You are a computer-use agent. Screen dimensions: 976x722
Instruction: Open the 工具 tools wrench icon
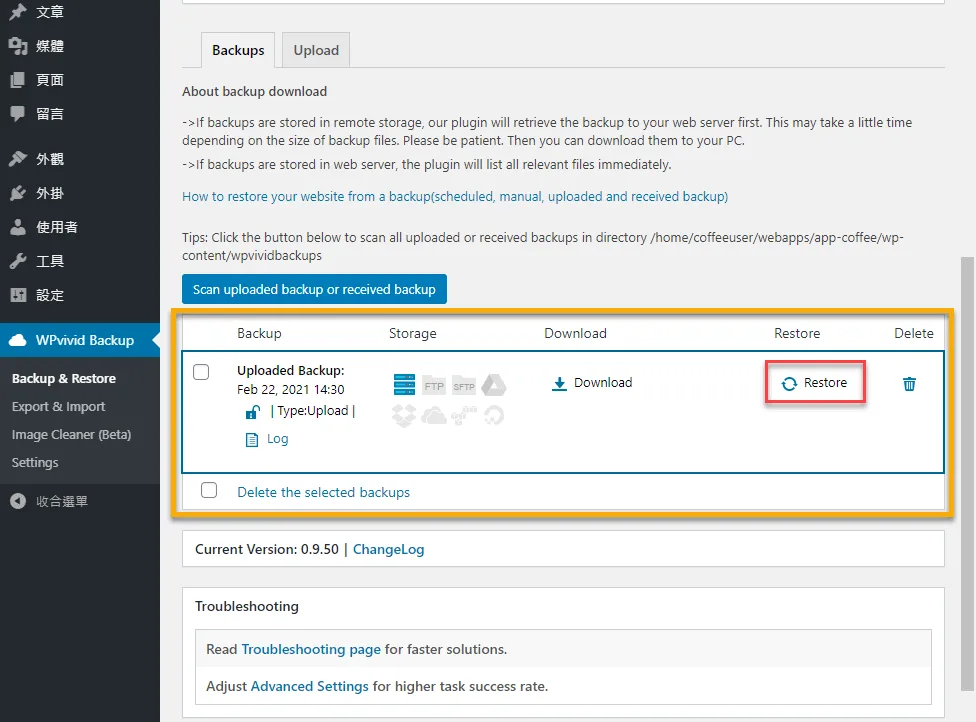[18, 261]
